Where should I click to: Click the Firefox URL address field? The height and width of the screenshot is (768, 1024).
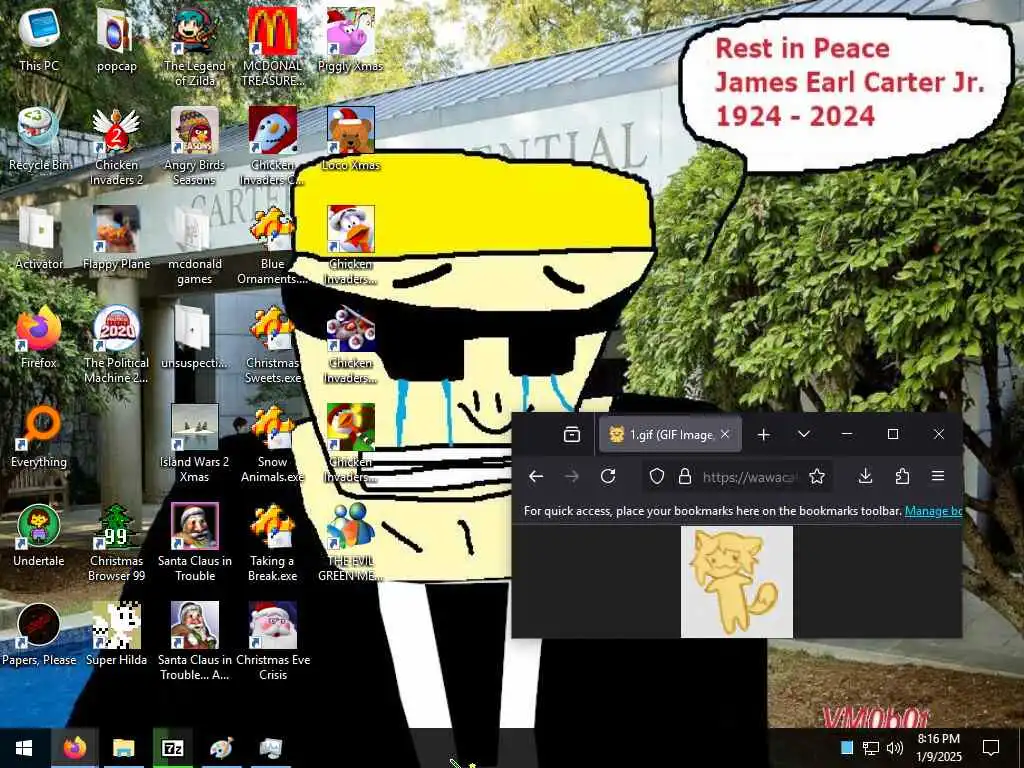click(750, 477)
